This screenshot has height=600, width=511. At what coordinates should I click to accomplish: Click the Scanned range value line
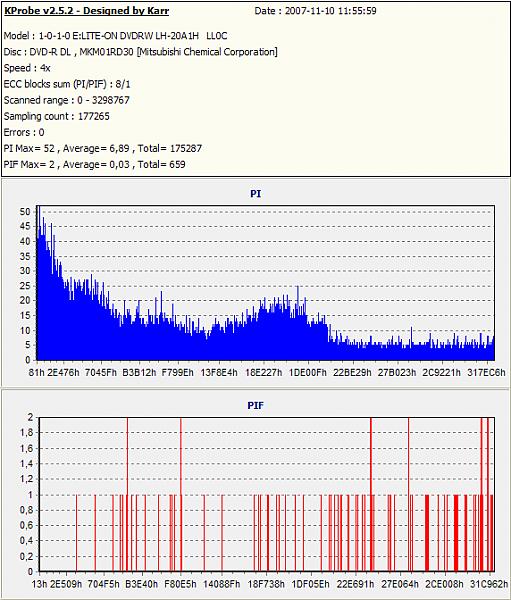tap(67, 100)
